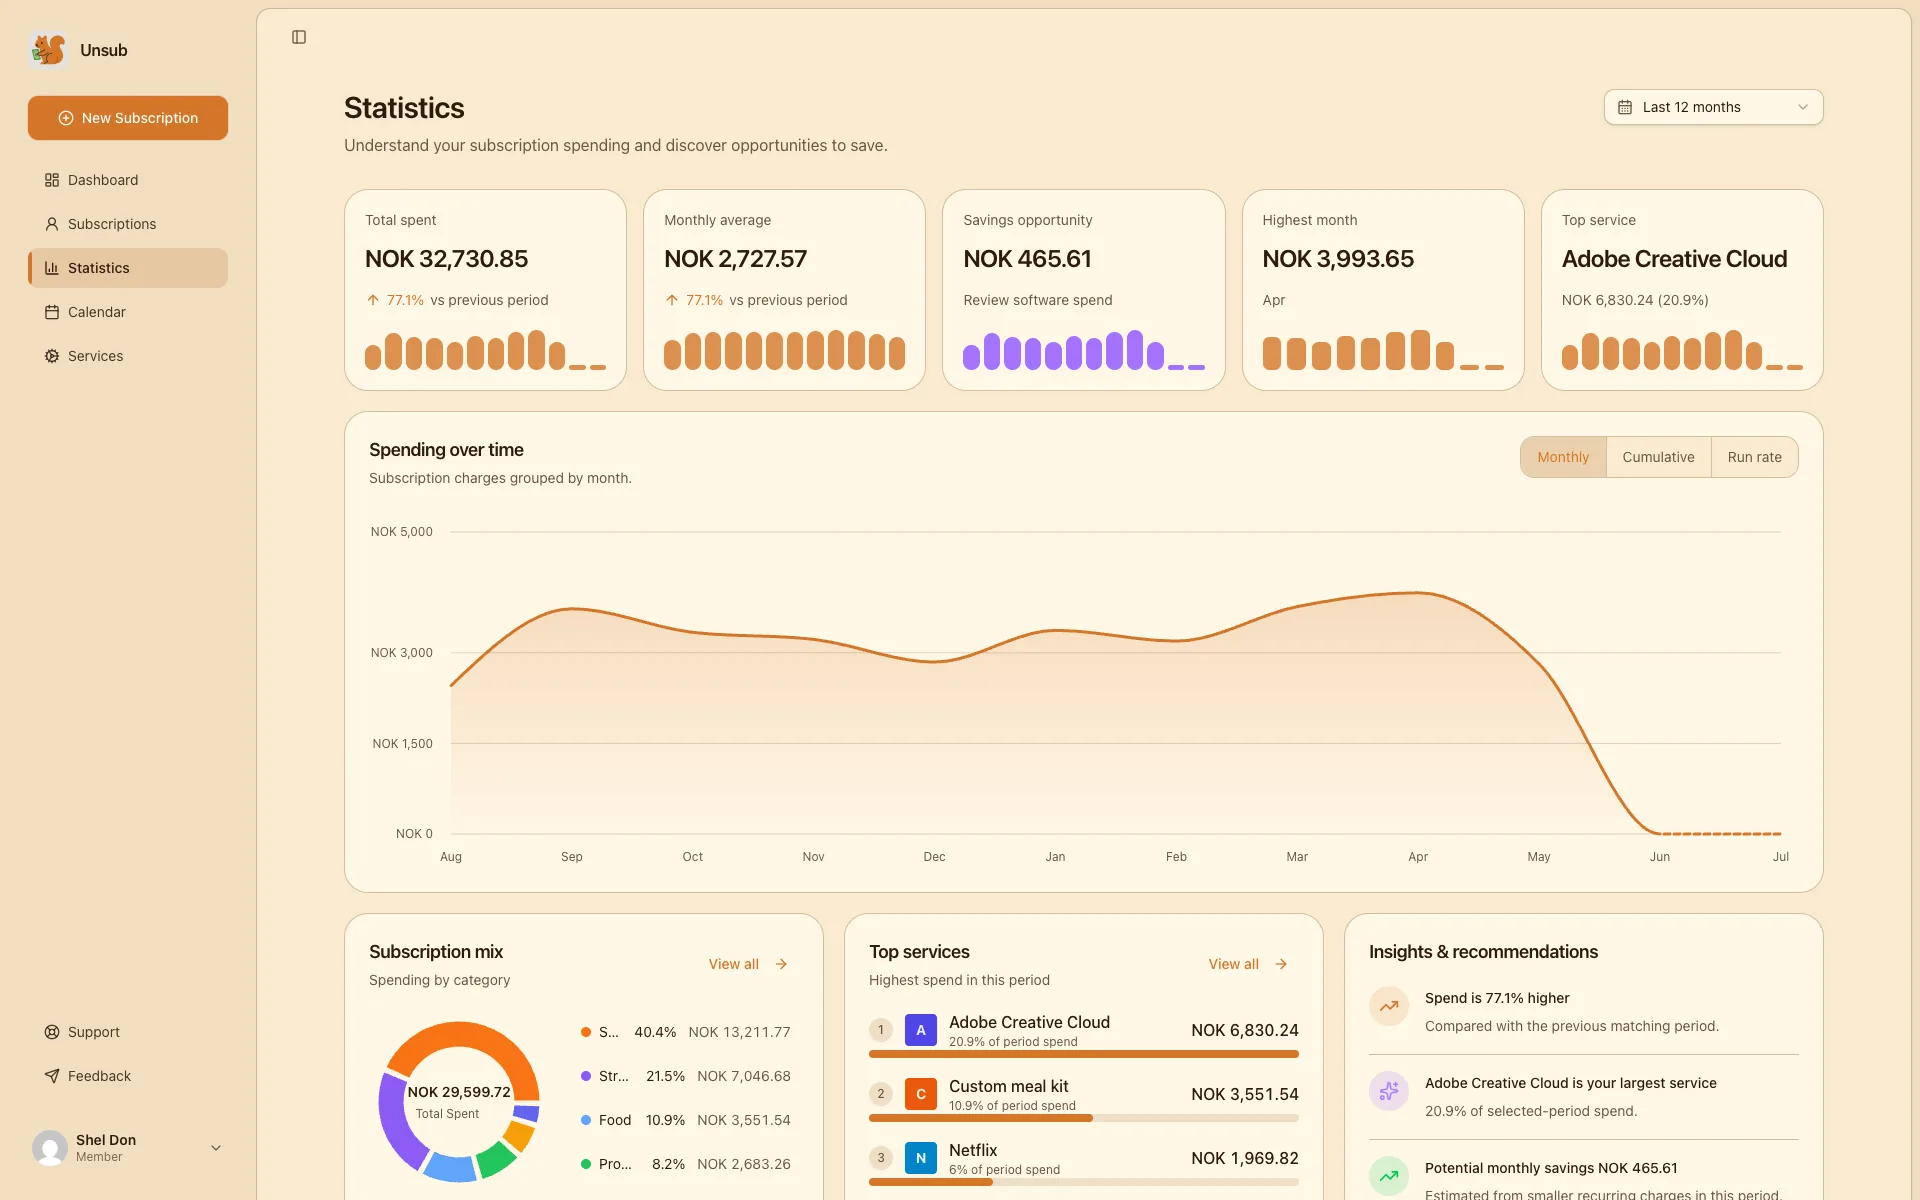Viewport: 1920px width, 1200px height.
Task: Open Dashboard from the sidebar
Action: pyautogui.click(x=128, y=180)
